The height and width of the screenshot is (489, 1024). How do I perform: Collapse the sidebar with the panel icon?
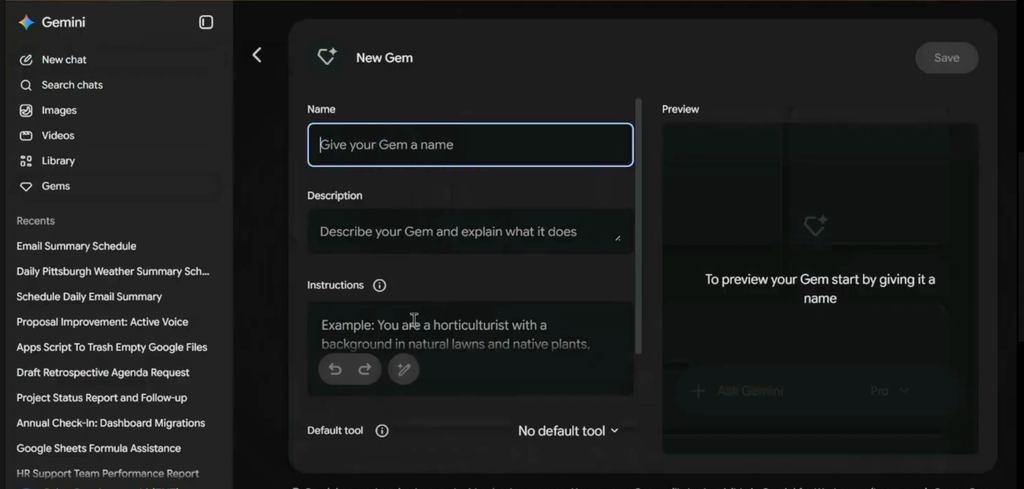(206, 22)
